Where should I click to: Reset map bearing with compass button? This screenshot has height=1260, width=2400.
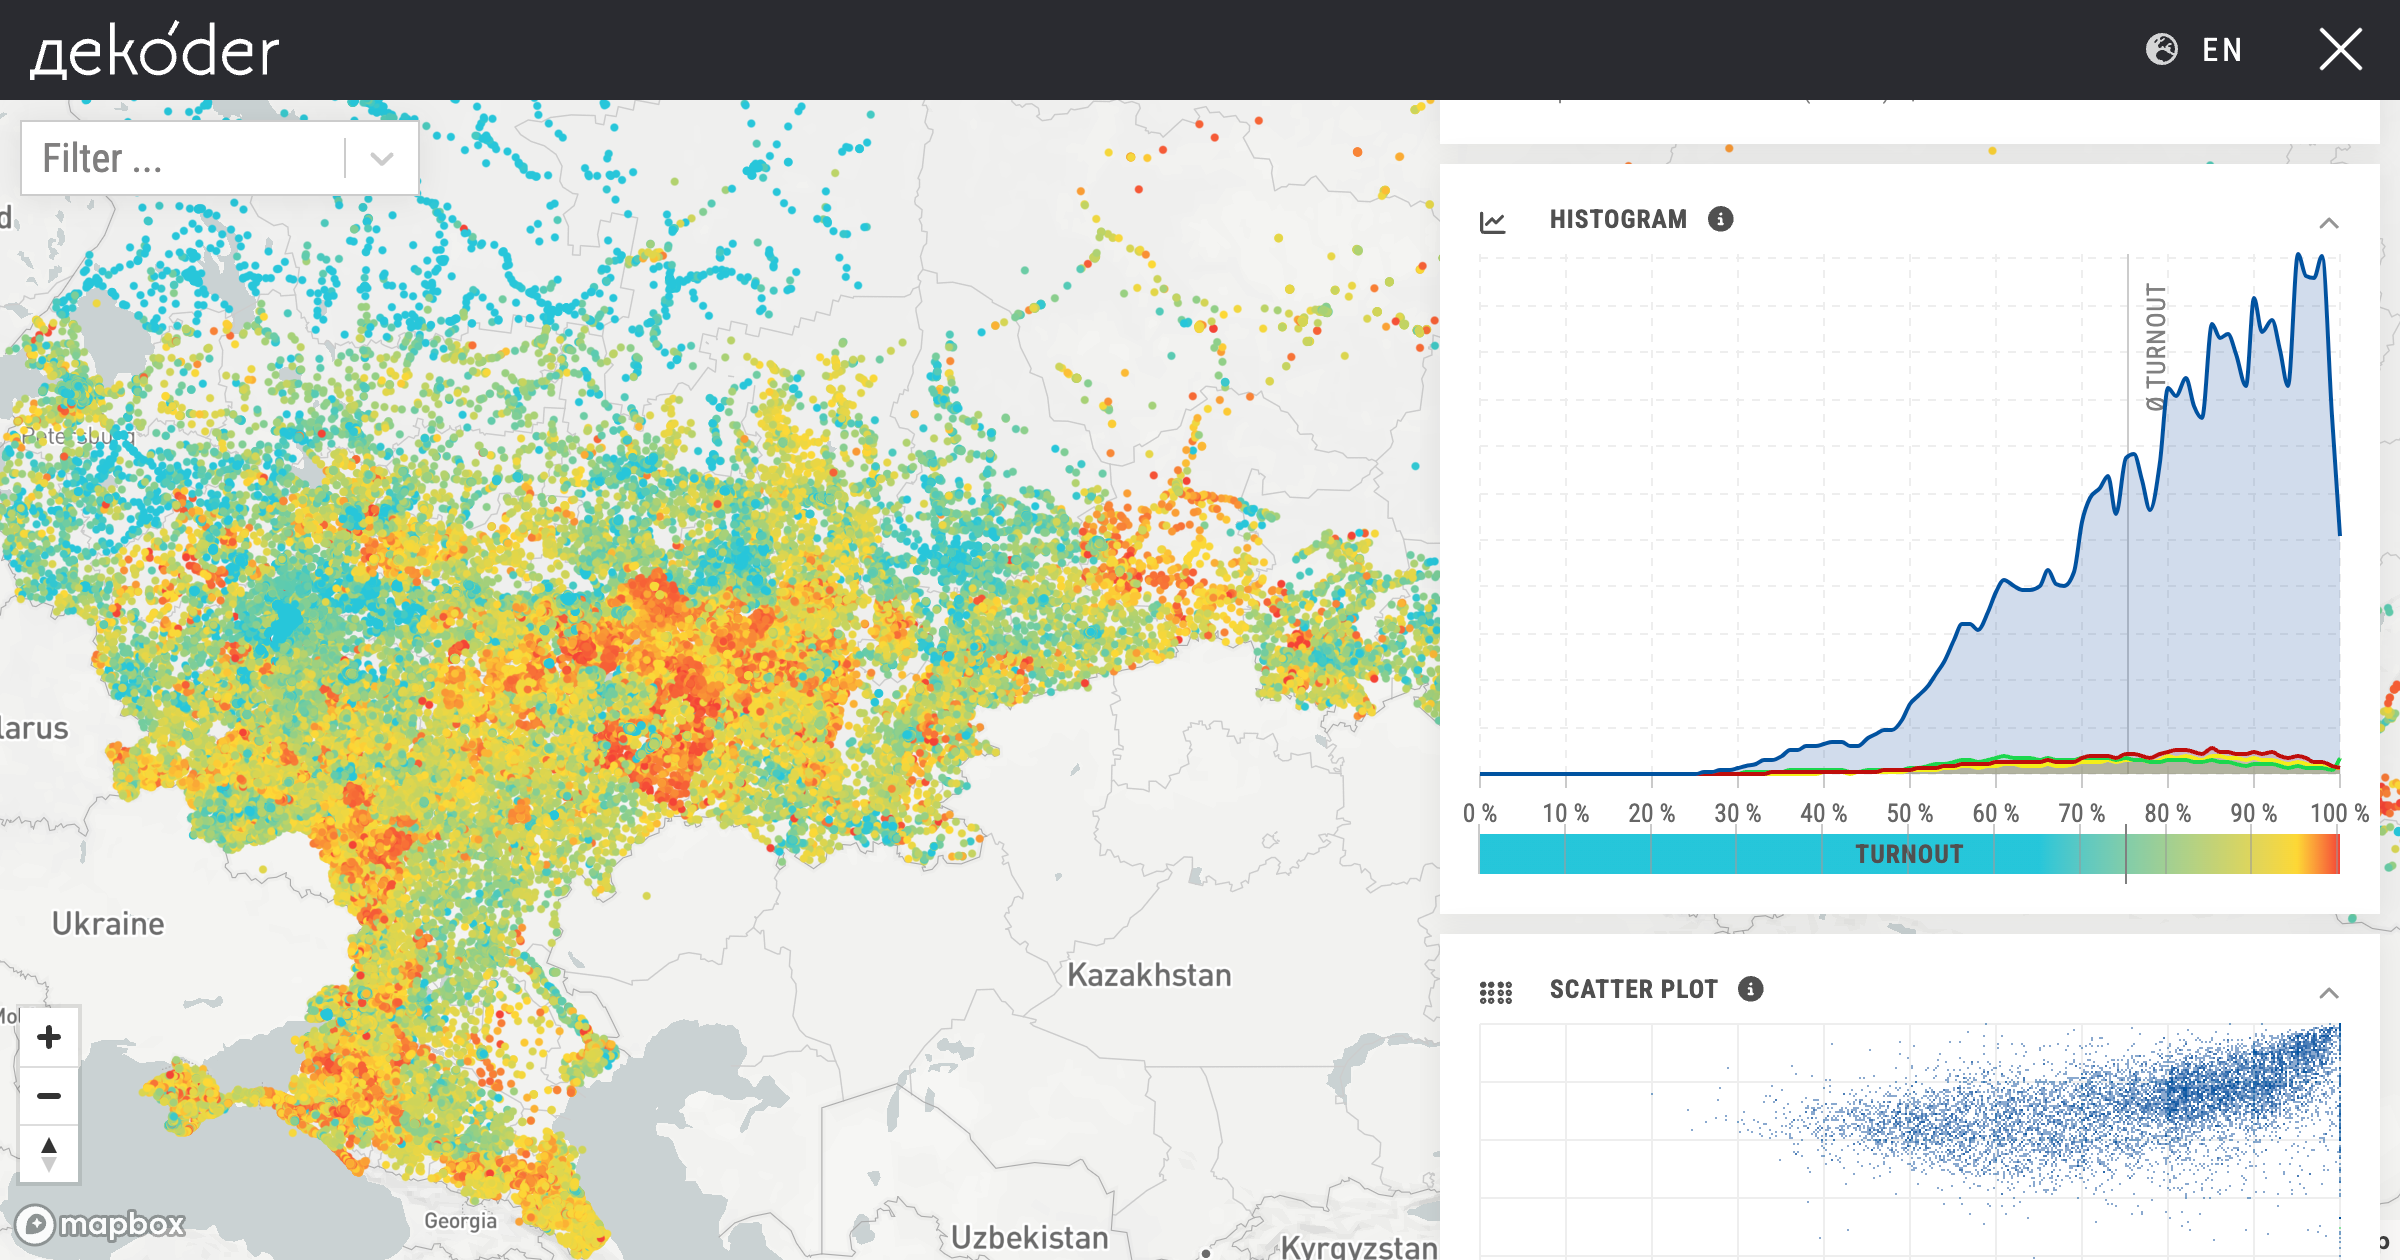point(49,1153)
